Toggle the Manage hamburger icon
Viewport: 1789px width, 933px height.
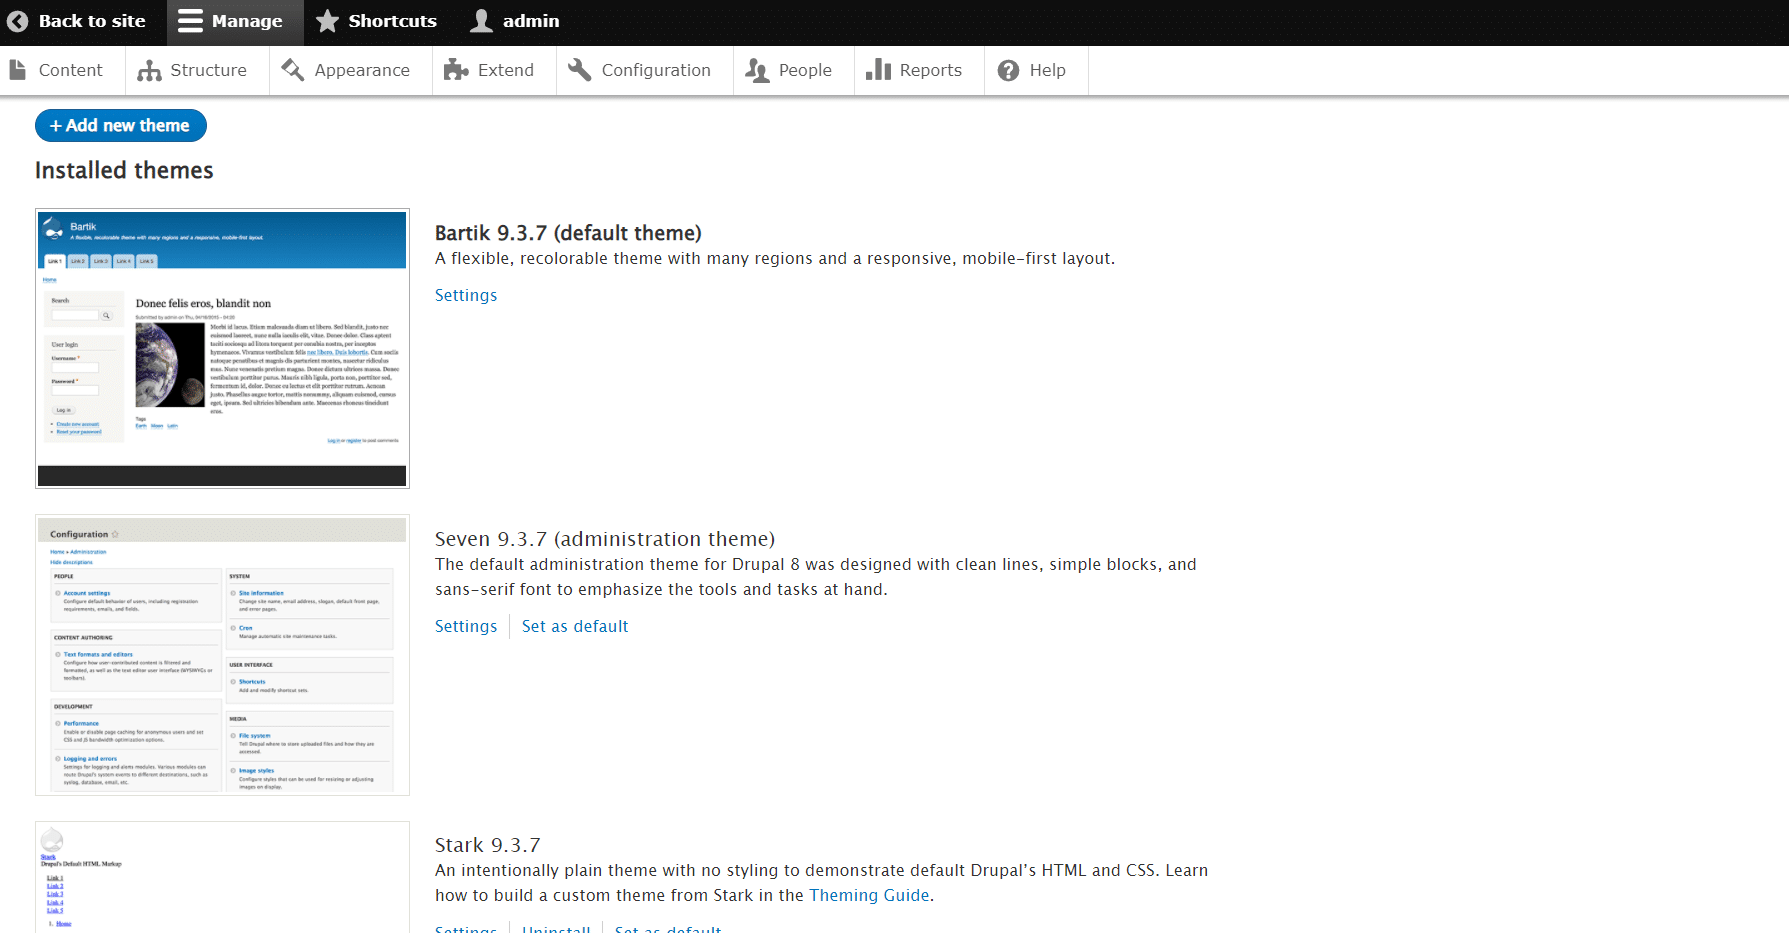(x=190, y=21)
